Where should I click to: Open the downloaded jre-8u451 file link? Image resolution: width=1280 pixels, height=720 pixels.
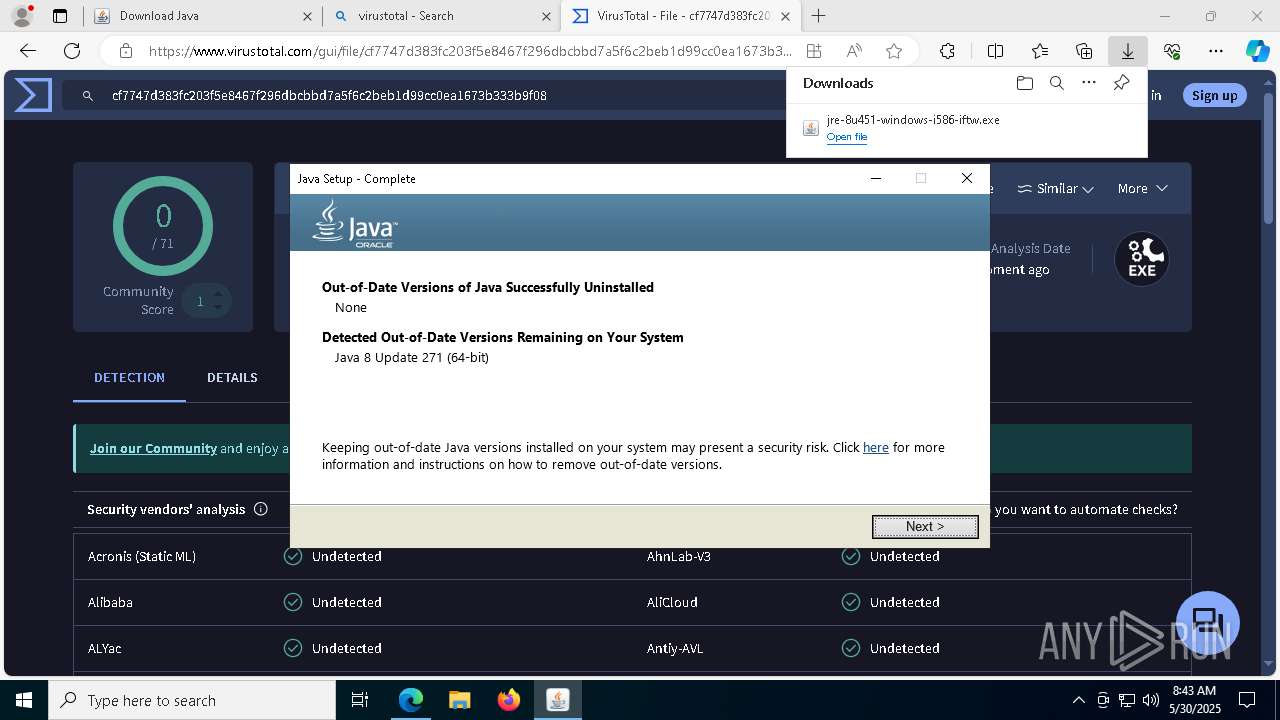tap(846, 137)
